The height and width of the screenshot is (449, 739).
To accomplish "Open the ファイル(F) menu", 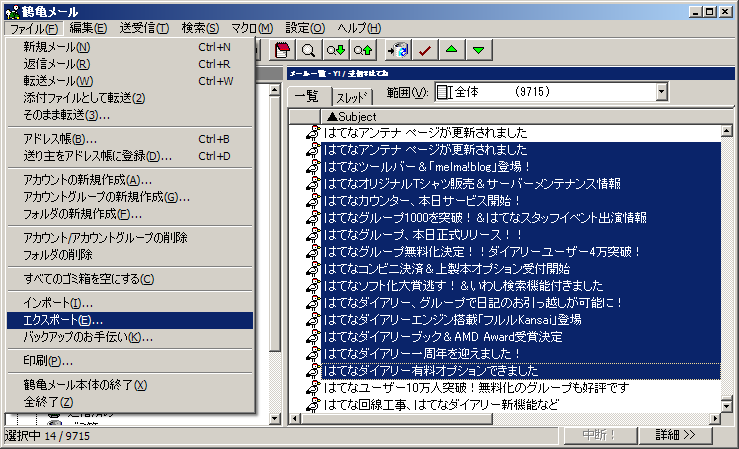I will [x=34, y=28].
